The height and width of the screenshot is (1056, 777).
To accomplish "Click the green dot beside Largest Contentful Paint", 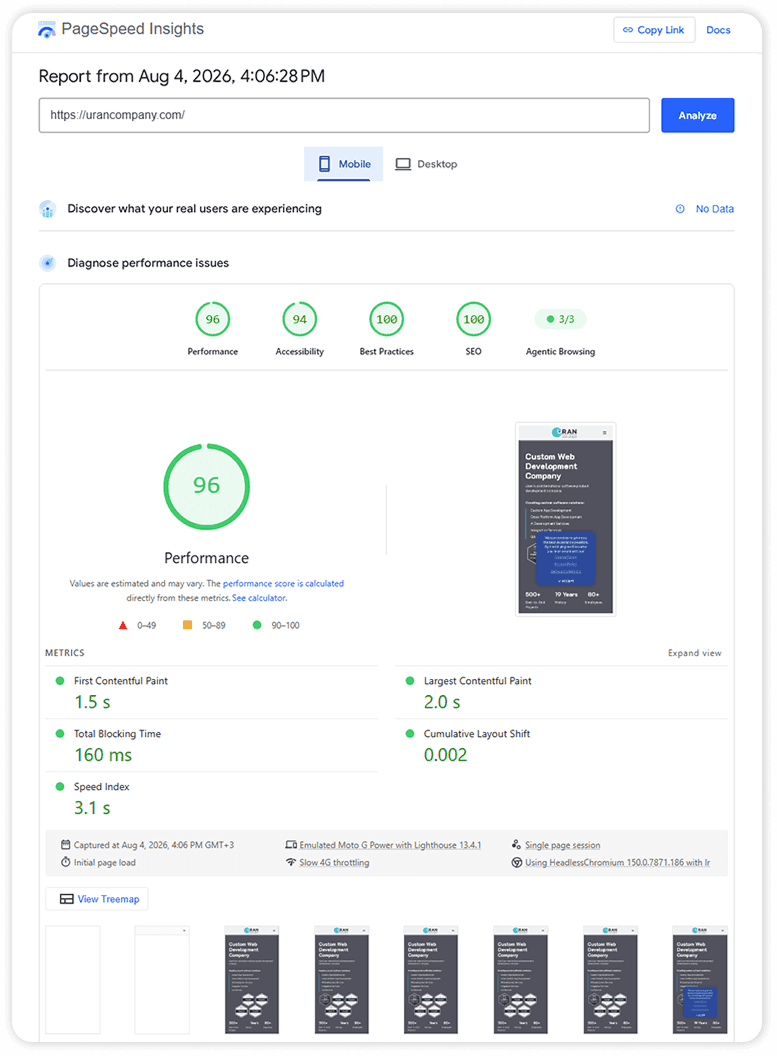I will pos(409,681).
